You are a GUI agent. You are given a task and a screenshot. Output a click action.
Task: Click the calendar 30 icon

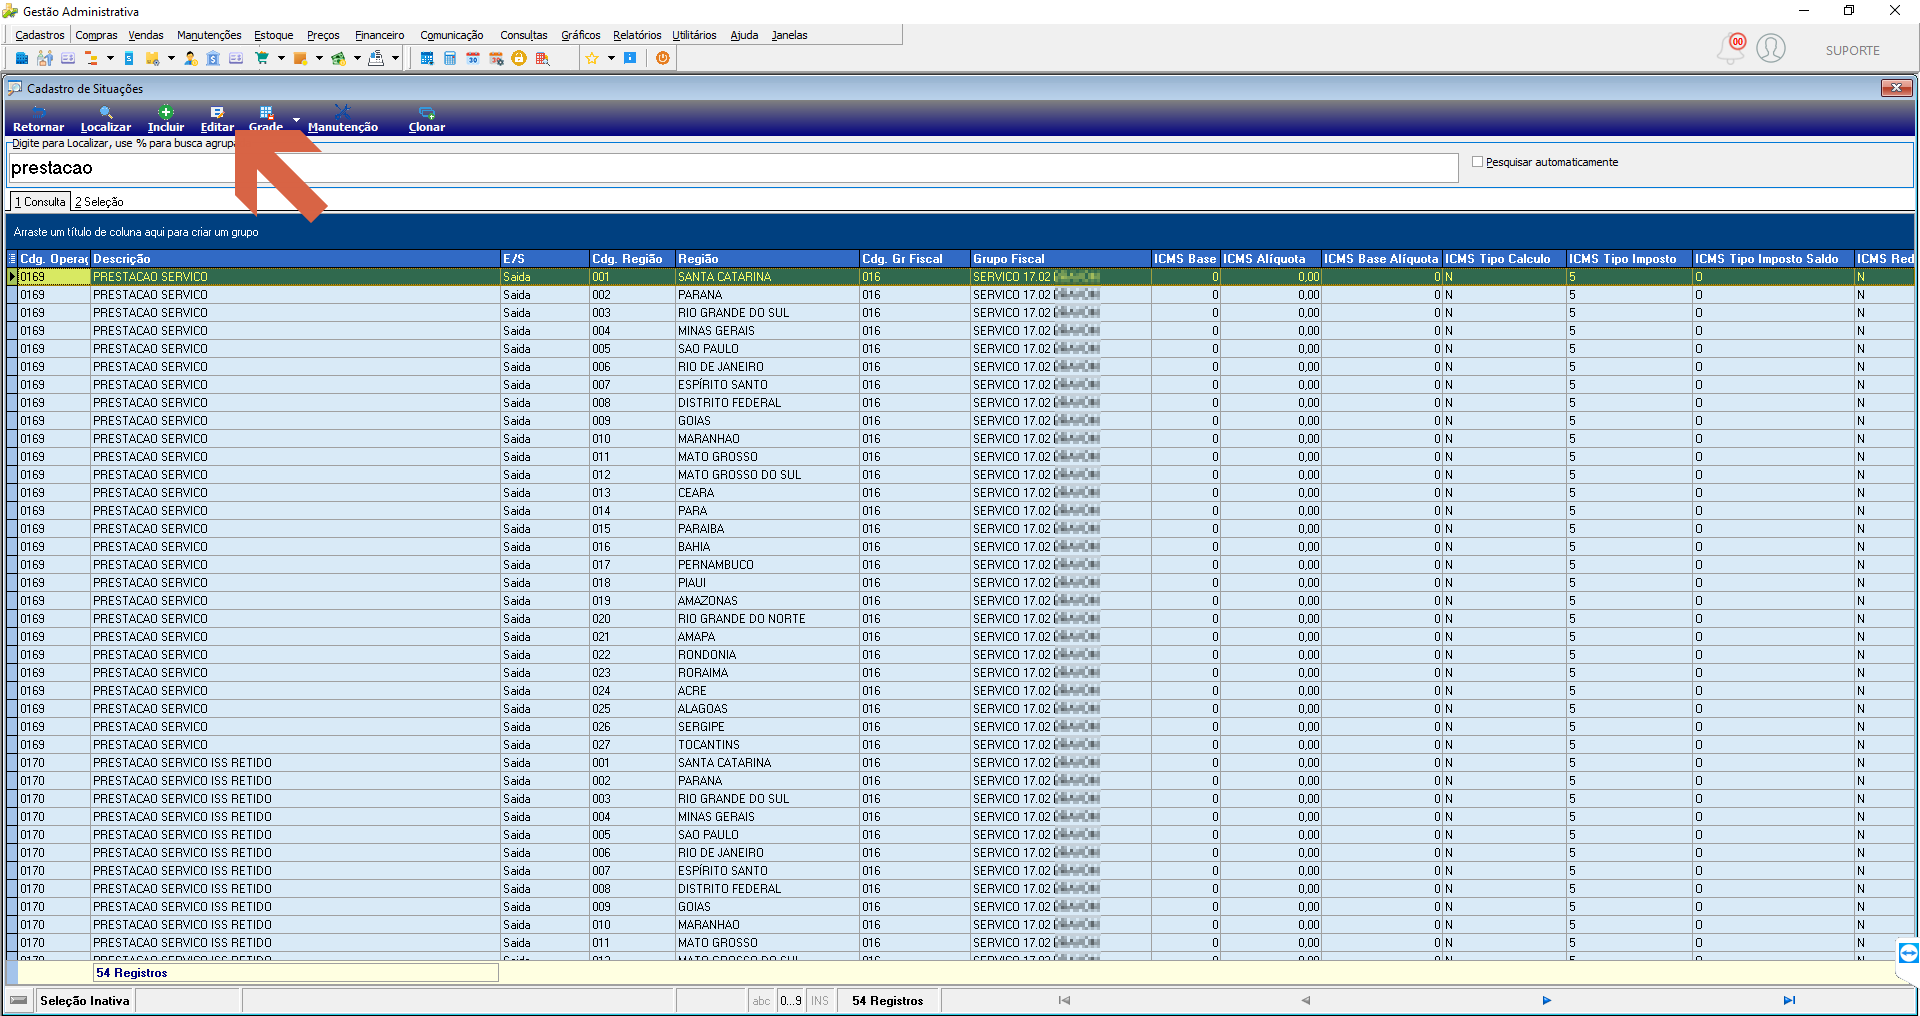pos(473,58)
